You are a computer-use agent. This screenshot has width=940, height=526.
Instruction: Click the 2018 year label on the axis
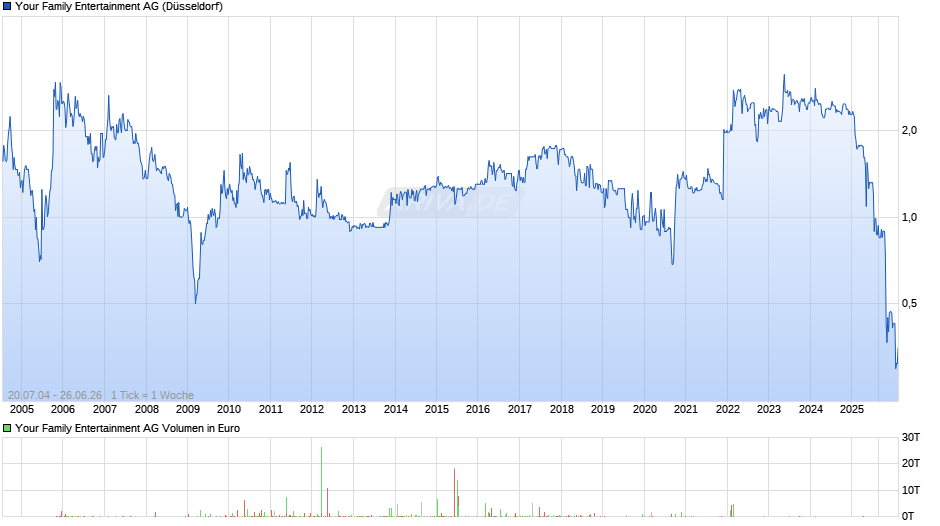coord(562,409)
